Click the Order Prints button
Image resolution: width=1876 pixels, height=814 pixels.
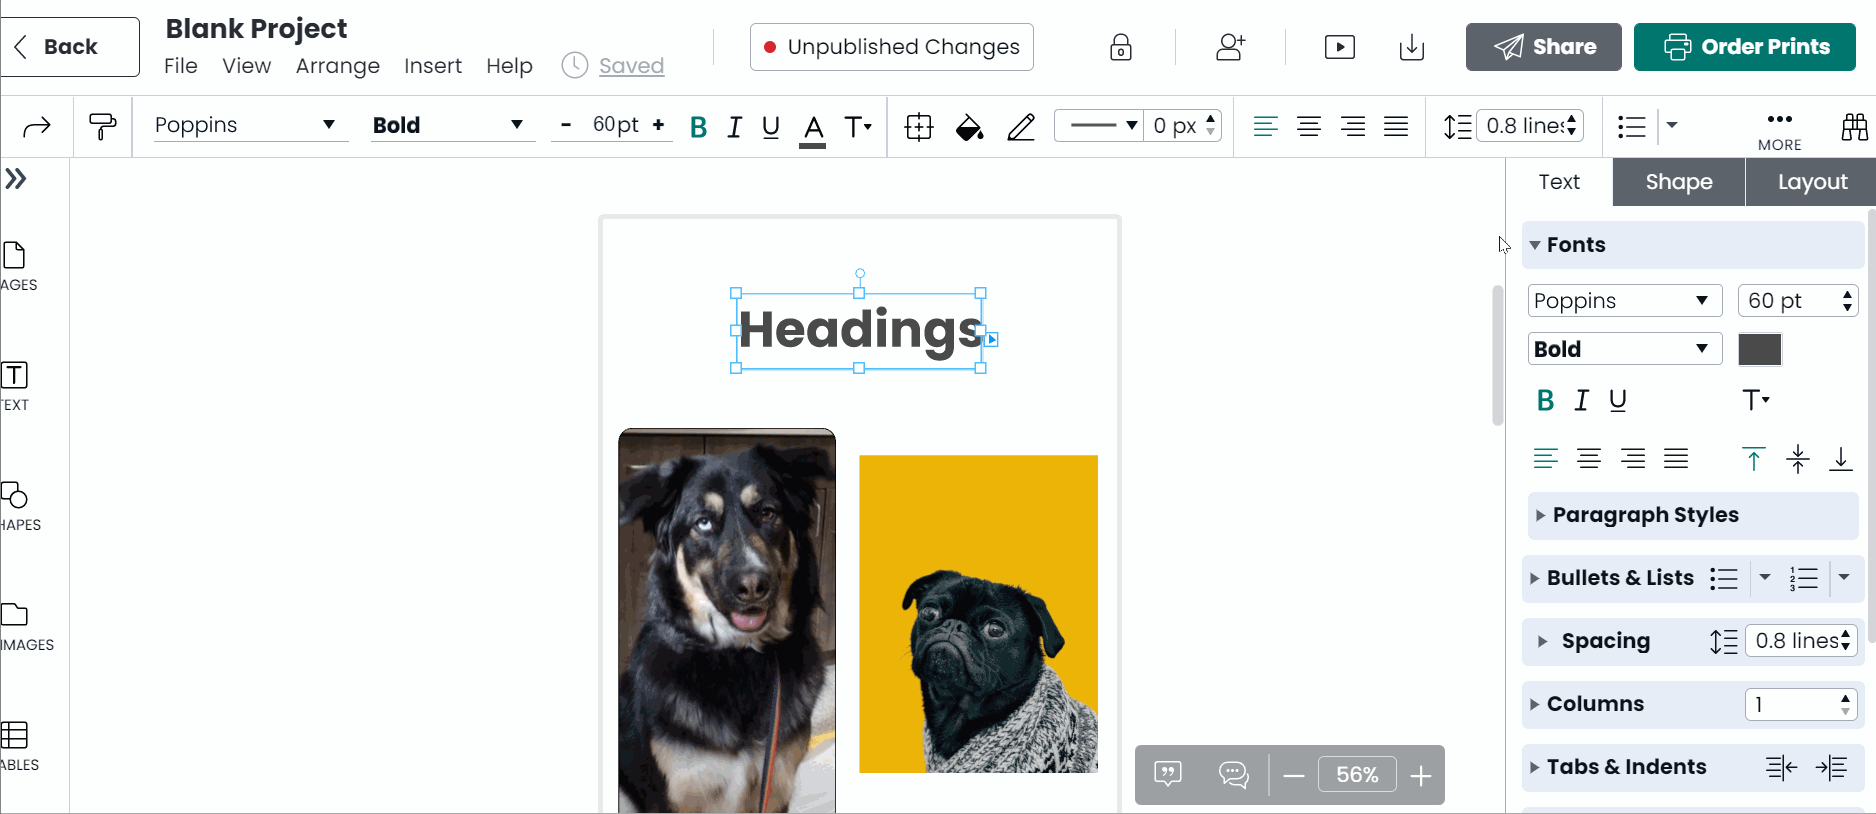1744,47
